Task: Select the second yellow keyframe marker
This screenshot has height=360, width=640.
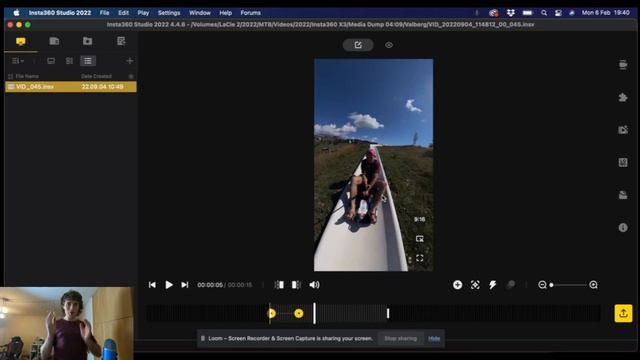Action: click(x=299, y=313)
